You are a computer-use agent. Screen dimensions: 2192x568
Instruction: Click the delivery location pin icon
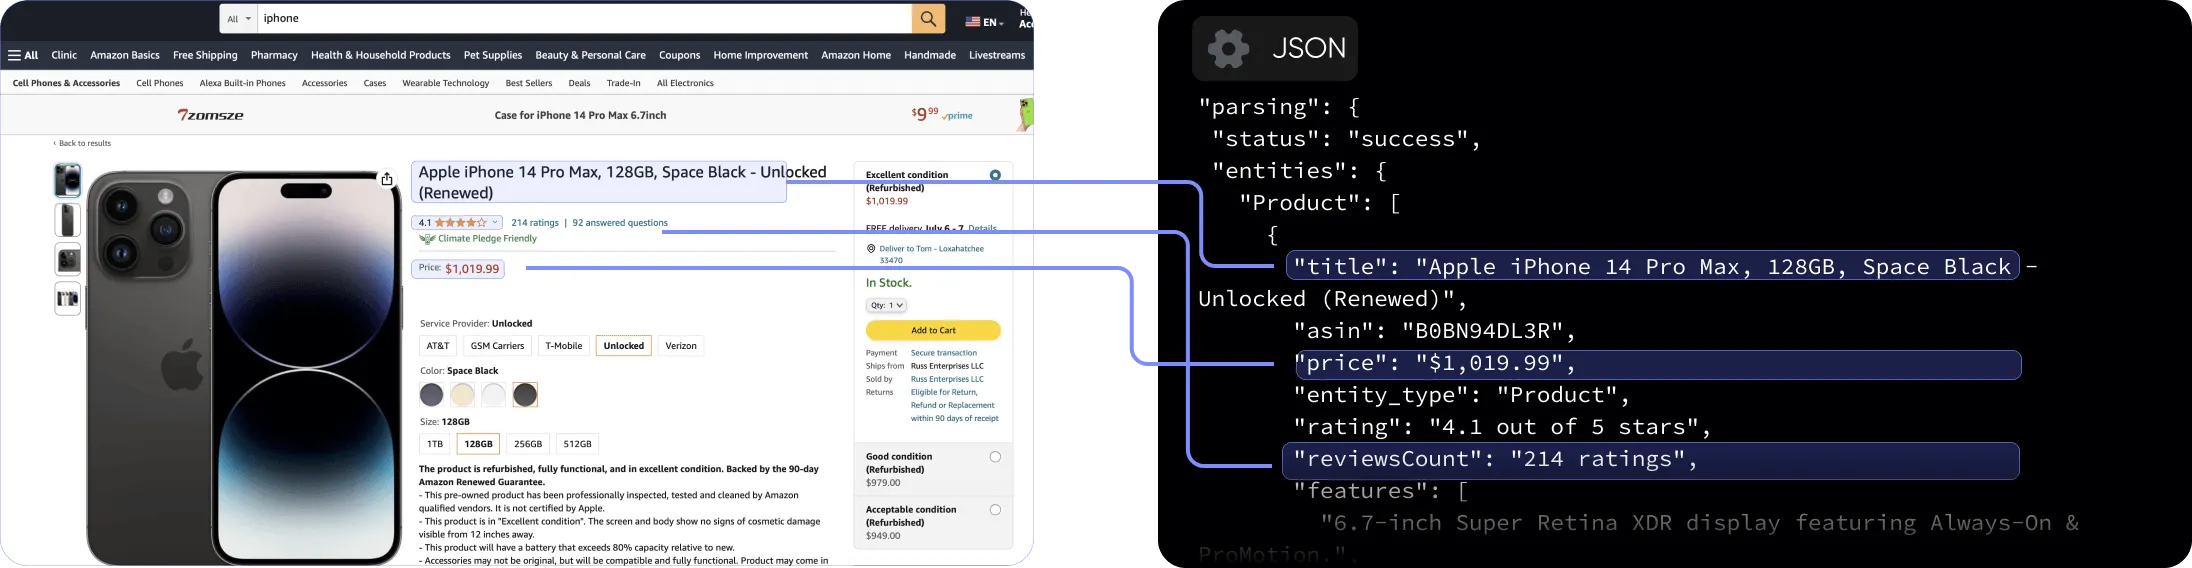click(x=871, y=249)
